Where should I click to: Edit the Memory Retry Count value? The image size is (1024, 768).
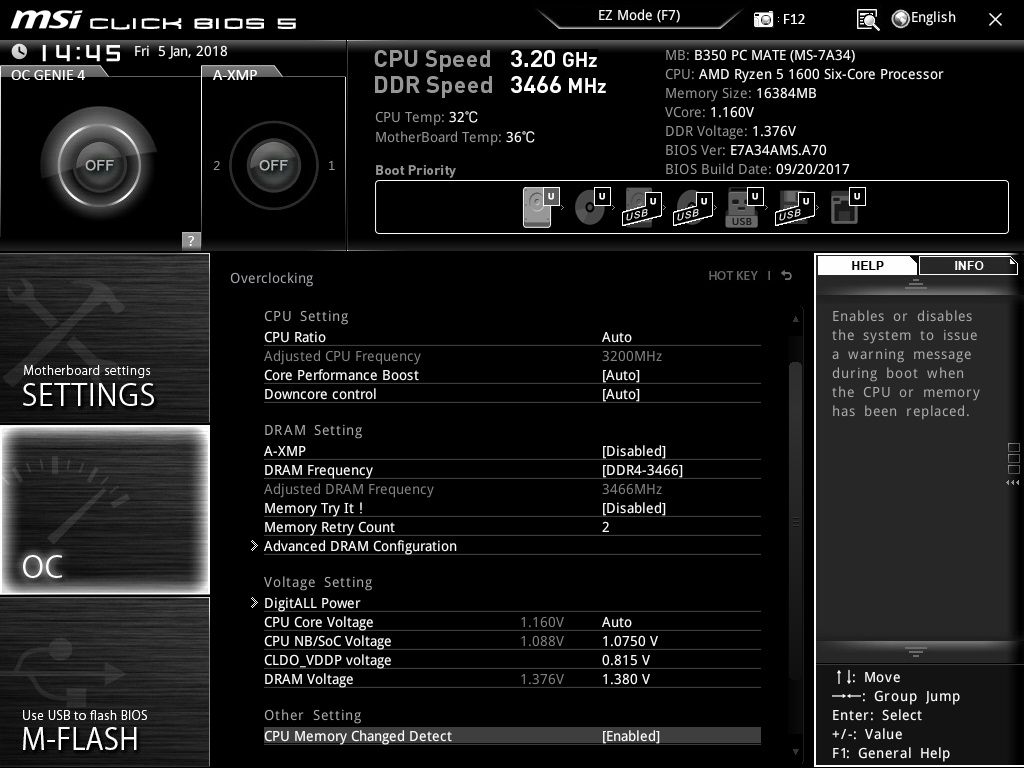(606, 527)
